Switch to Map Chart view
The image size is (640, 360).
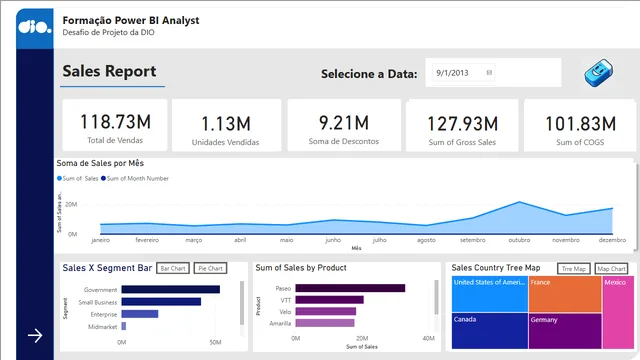point(611,269)
